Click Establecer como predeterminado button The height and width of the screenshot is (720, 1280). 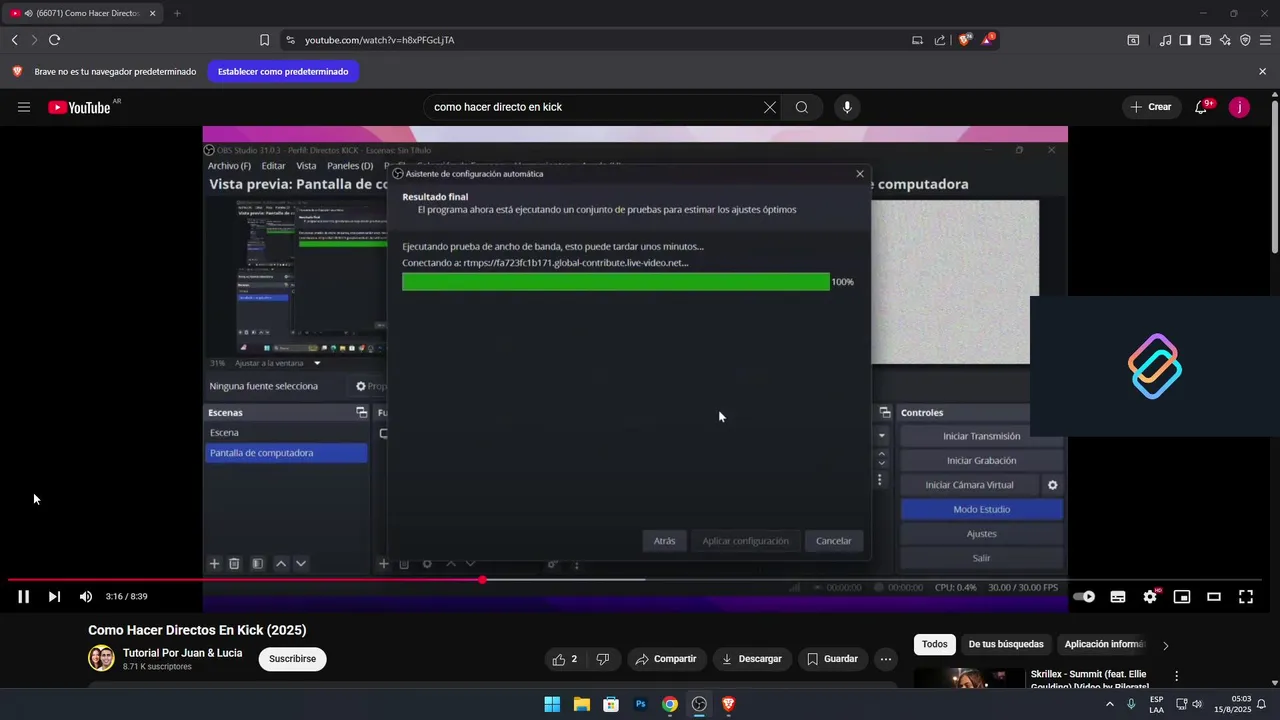(x=283, y=72)
